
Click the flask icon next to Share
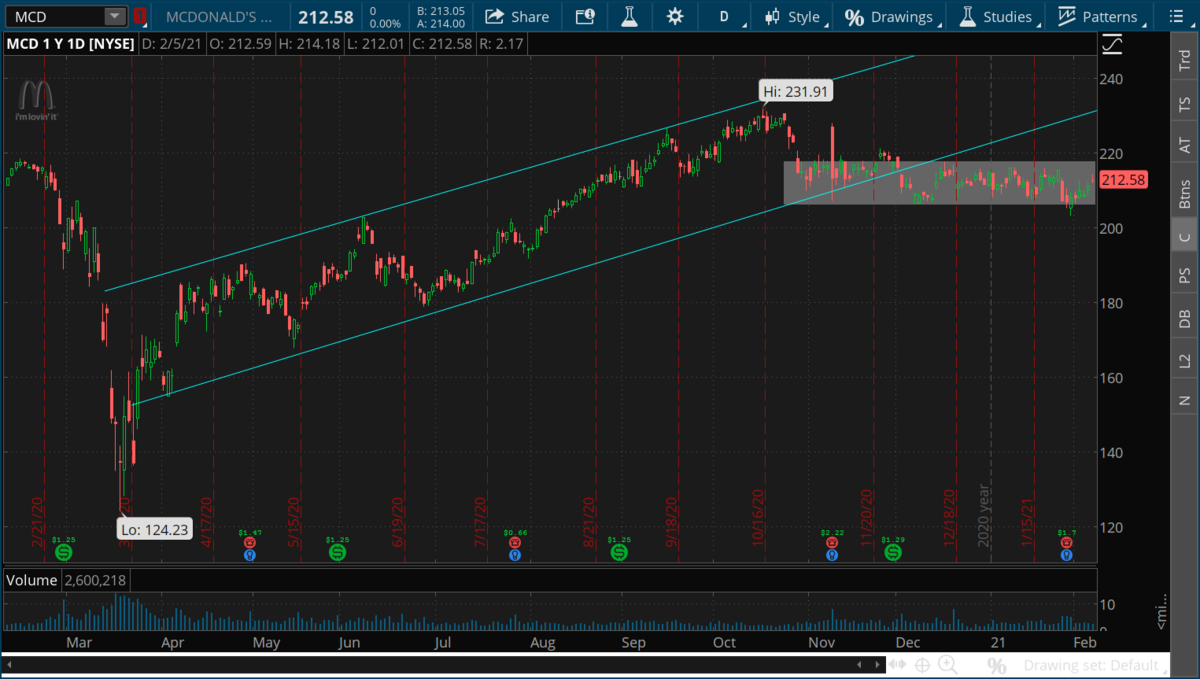(629, 16)
